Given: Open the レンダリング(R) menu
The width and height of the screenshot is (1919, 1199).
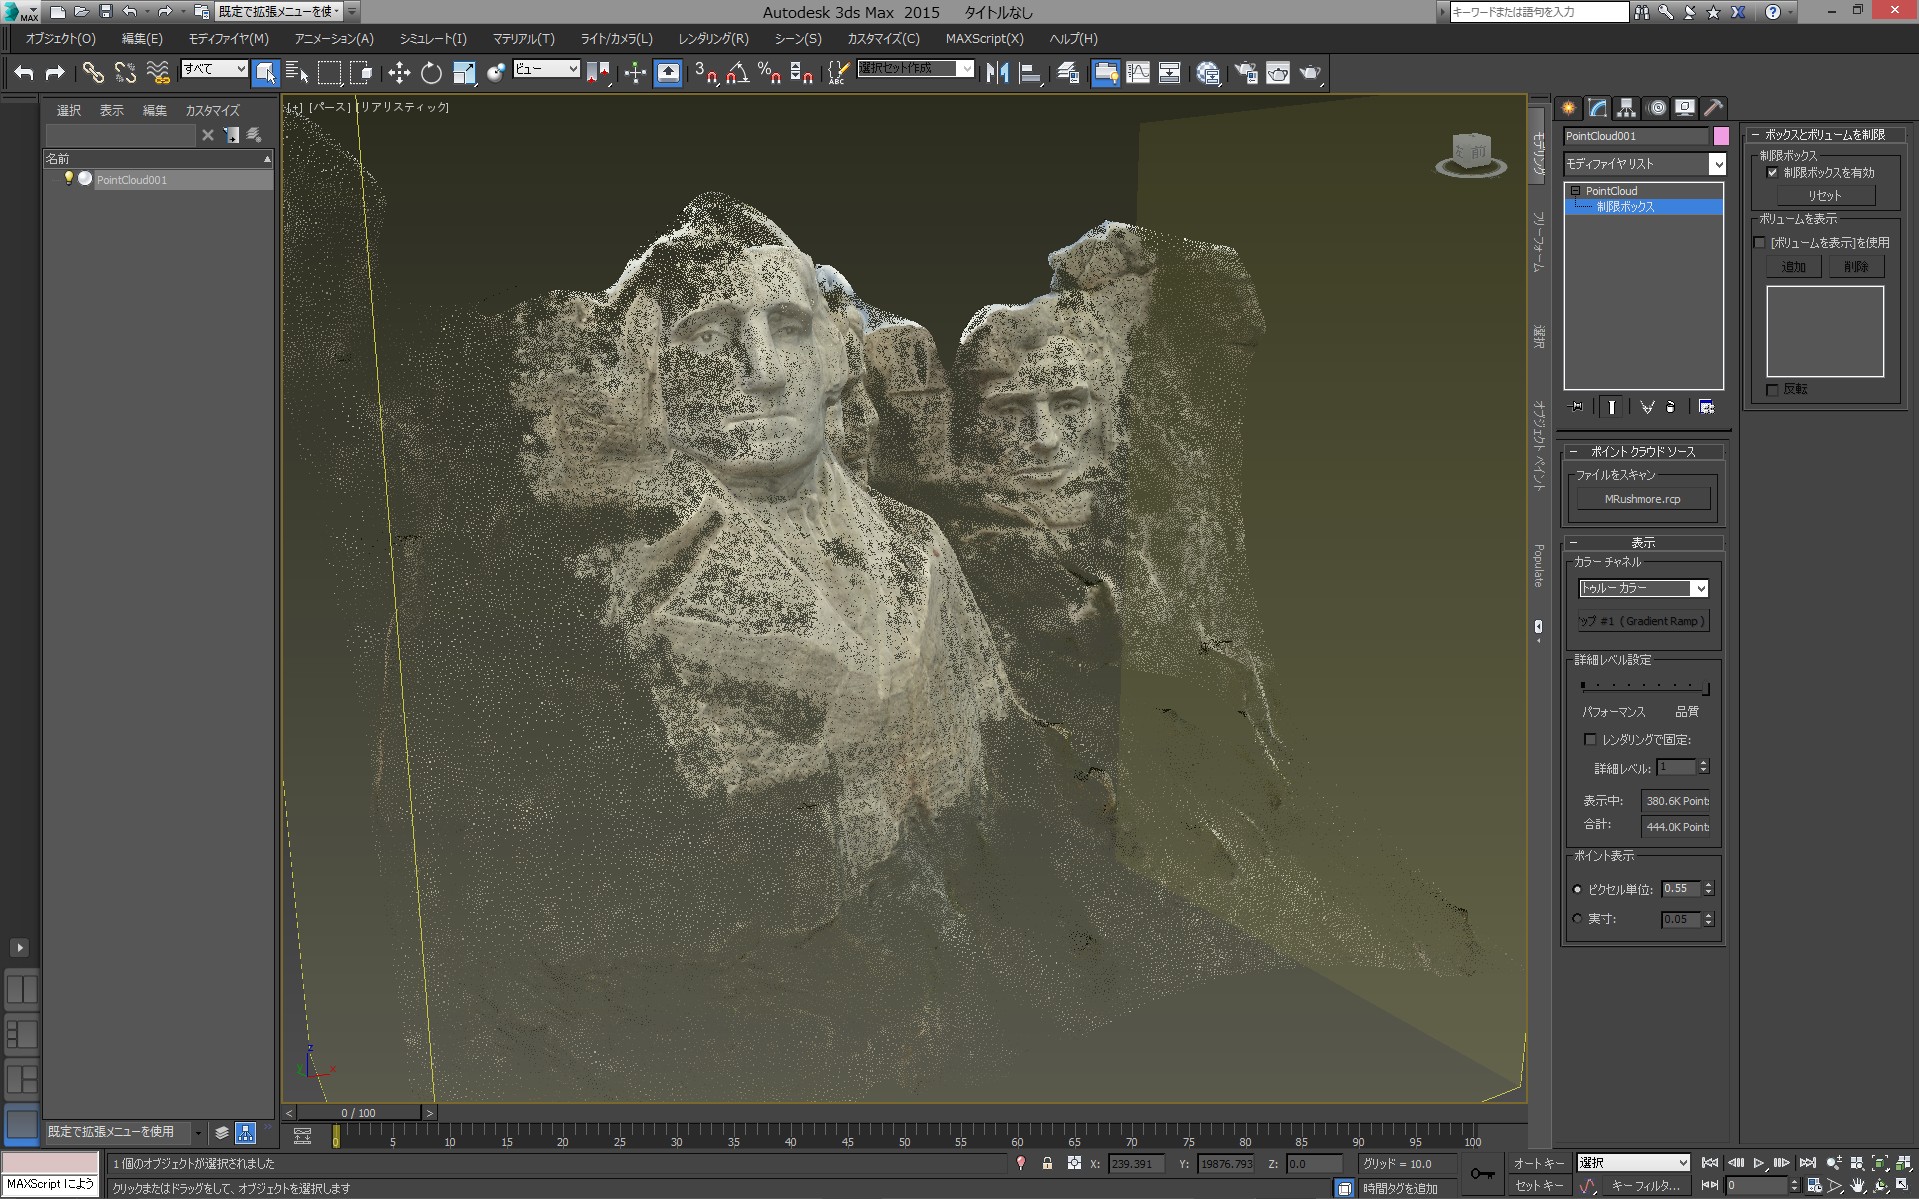Looking at the screenshot, I should pyautogui.click(x=712, y=39).
